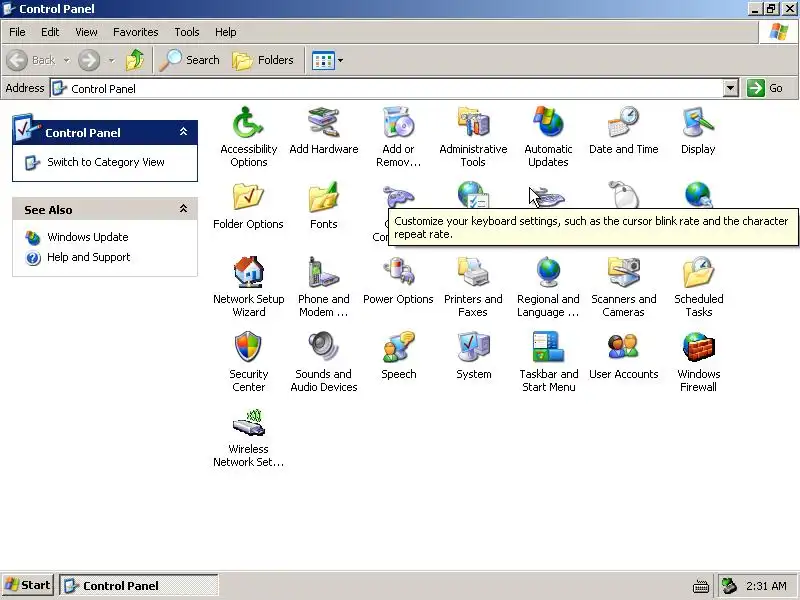This screenshot has width=800, height=600.
Task: Expand the Address bar dropdown
Action: click(731, 88)
